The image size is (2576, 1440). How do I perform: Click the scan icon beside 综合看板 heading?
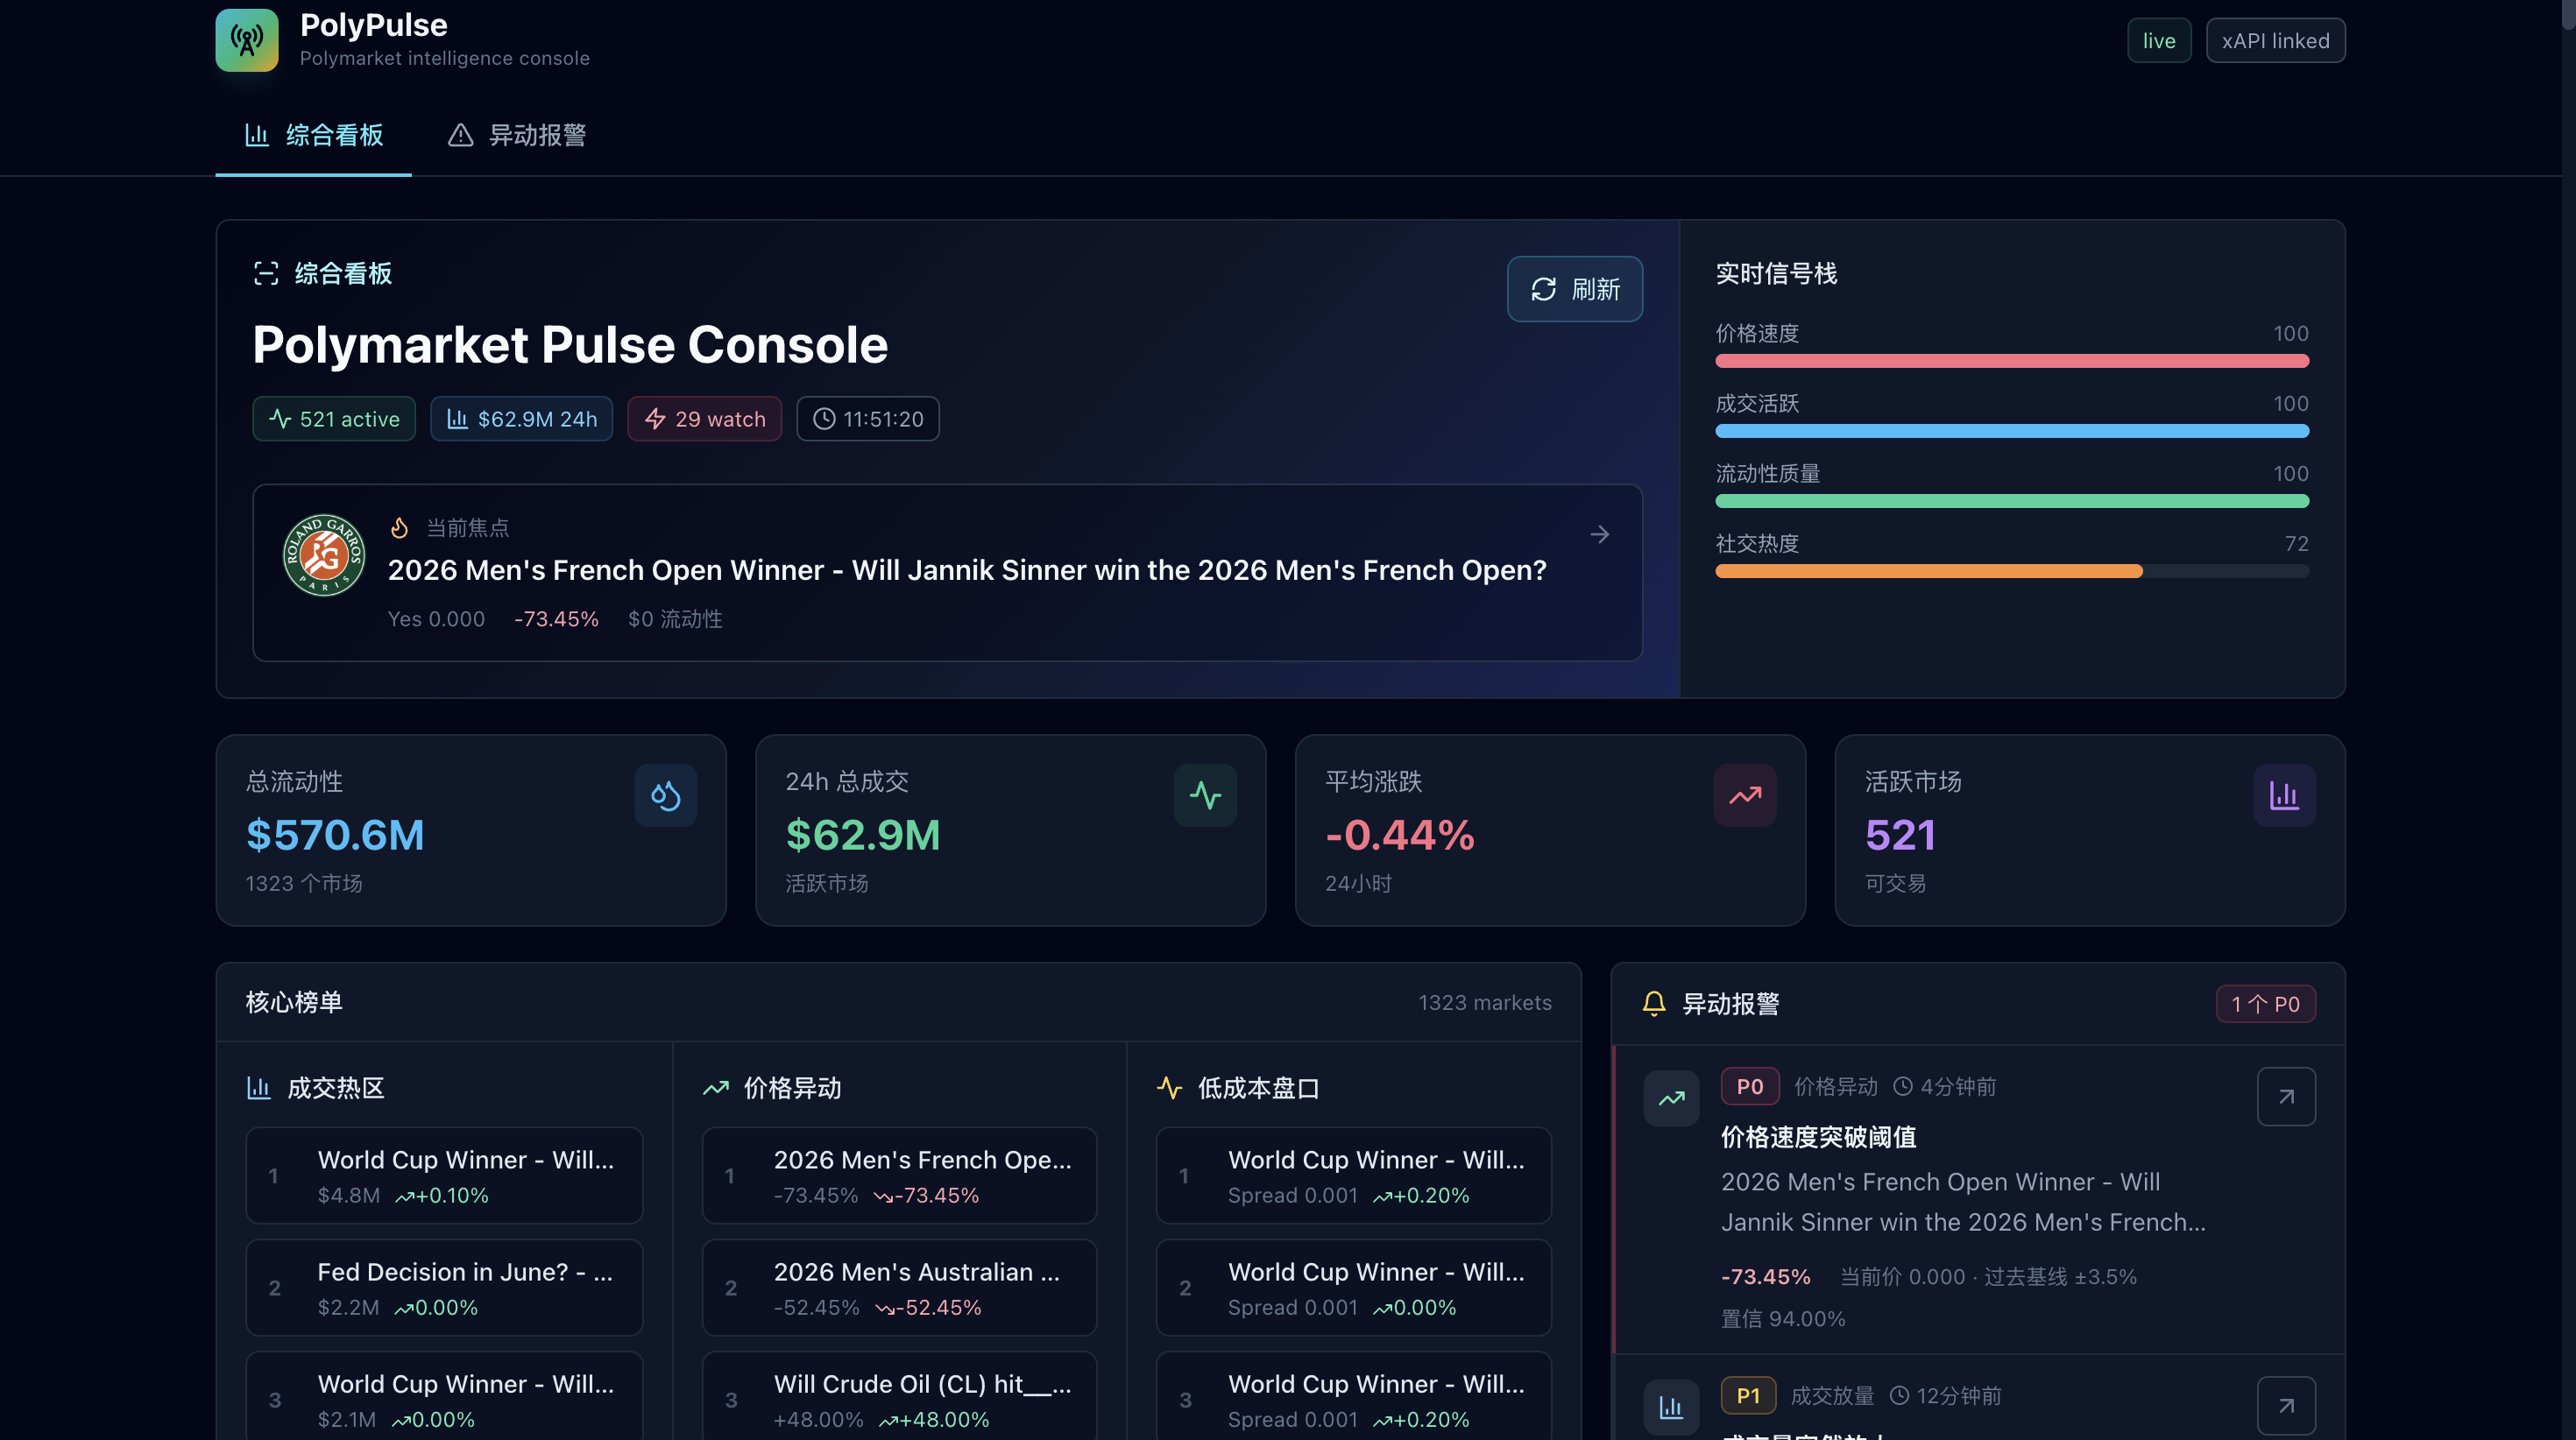click(266, 273)
